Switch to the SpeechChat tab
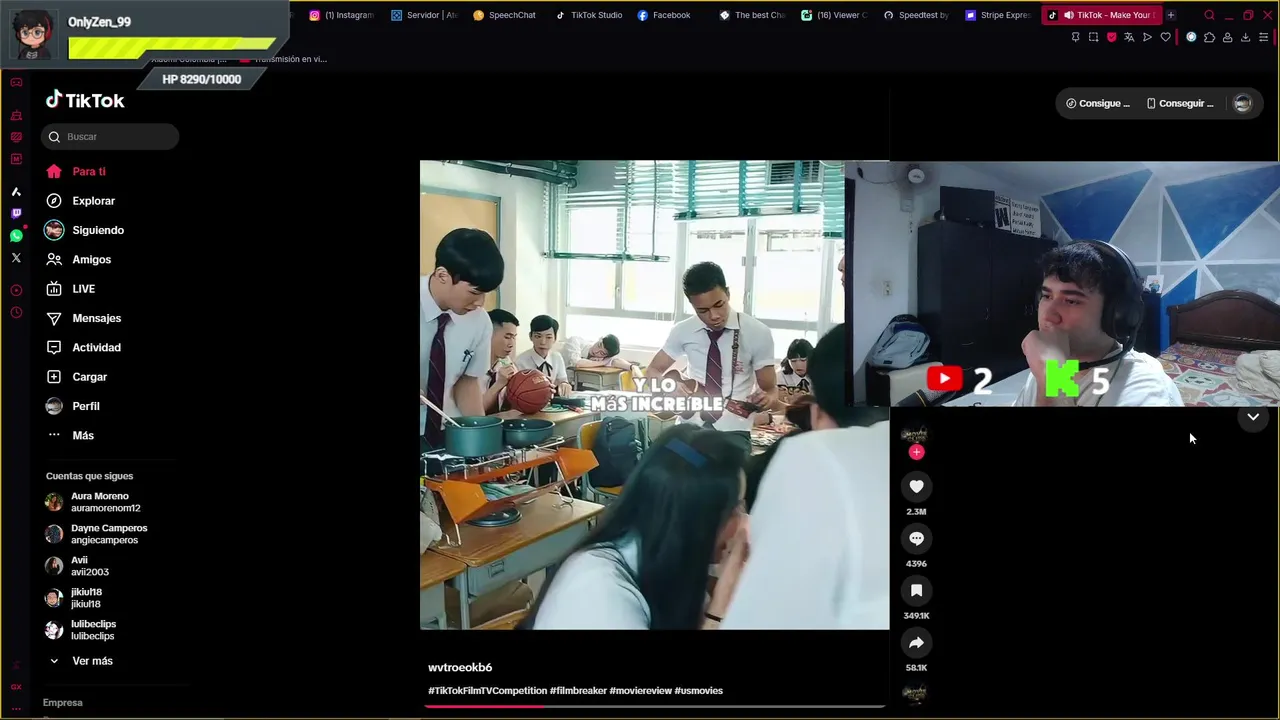This screenshot has width=1280, height=720. 505,15
